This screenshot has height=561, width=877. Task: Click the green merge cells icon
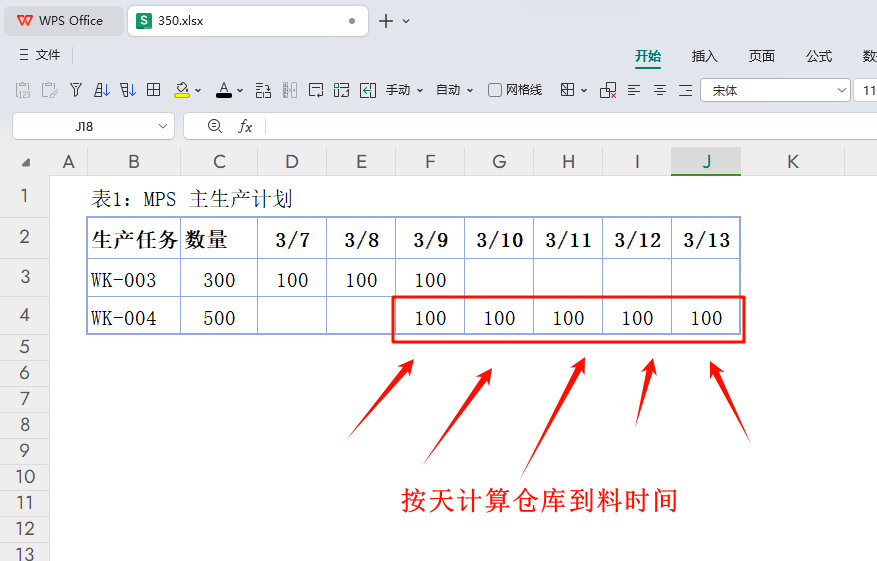[x=341, y=90]
